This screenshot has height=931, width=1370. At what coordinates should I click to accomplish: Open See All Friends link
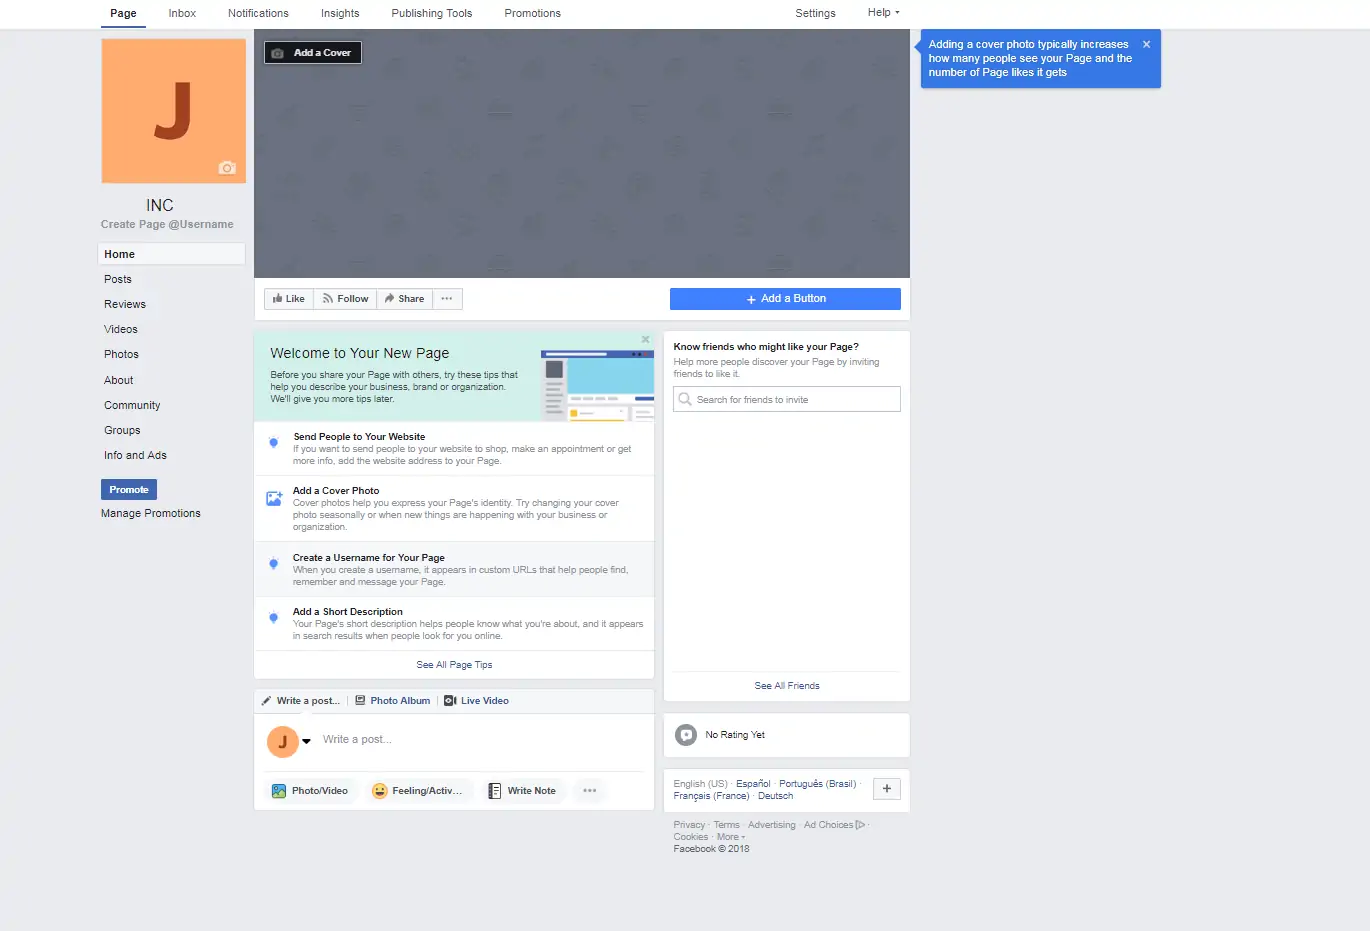coord(787,686)
